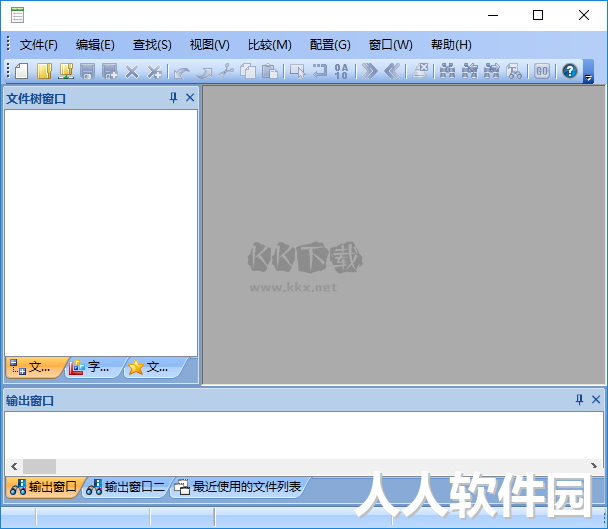Screen dimensions: 608x529
Task: Open the 文件(F) menu
Action: click(38, 45)
